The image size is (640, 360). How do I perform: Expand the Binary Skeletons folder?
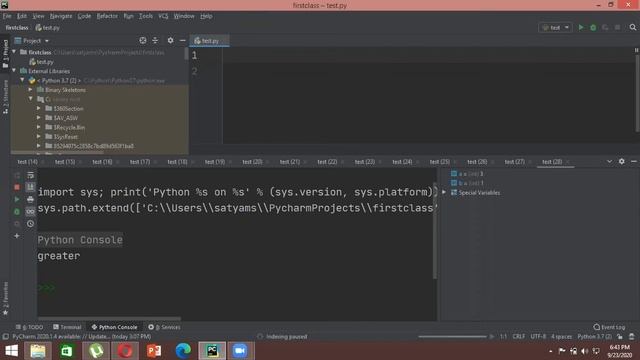tap(31, 89)
